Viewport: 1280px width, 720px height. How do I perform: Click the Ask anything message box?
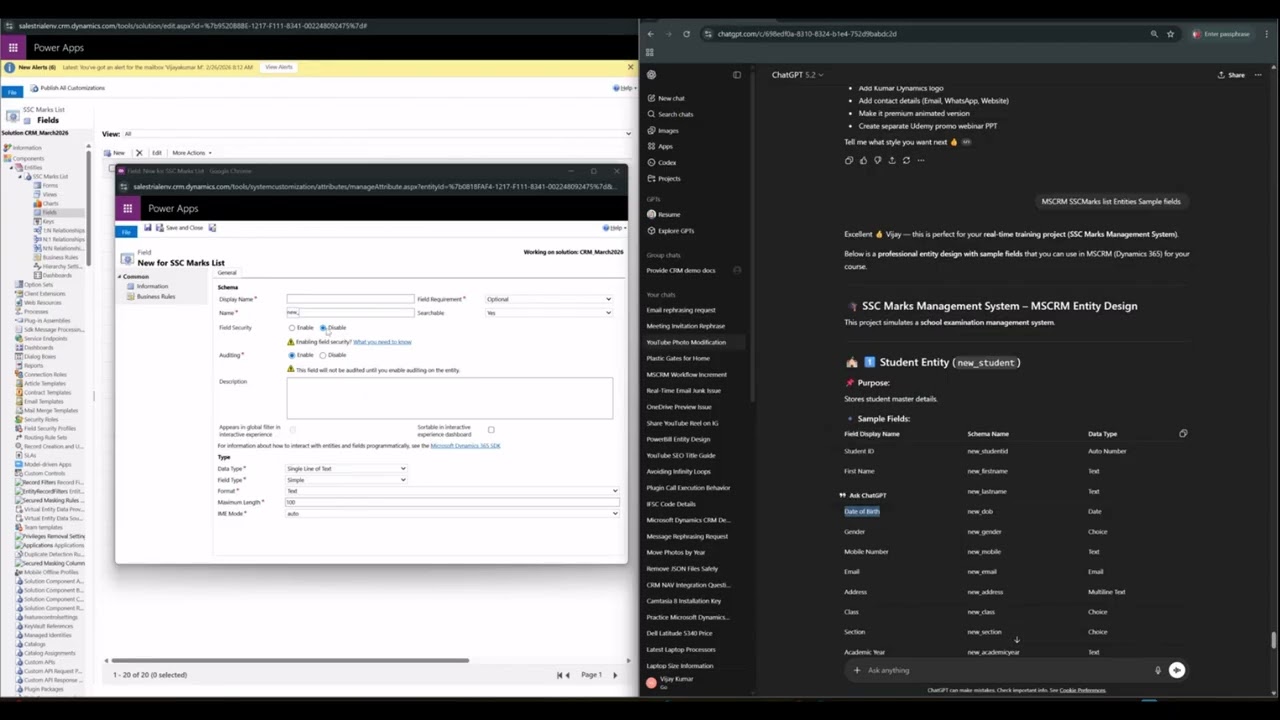pos(1005,670)
